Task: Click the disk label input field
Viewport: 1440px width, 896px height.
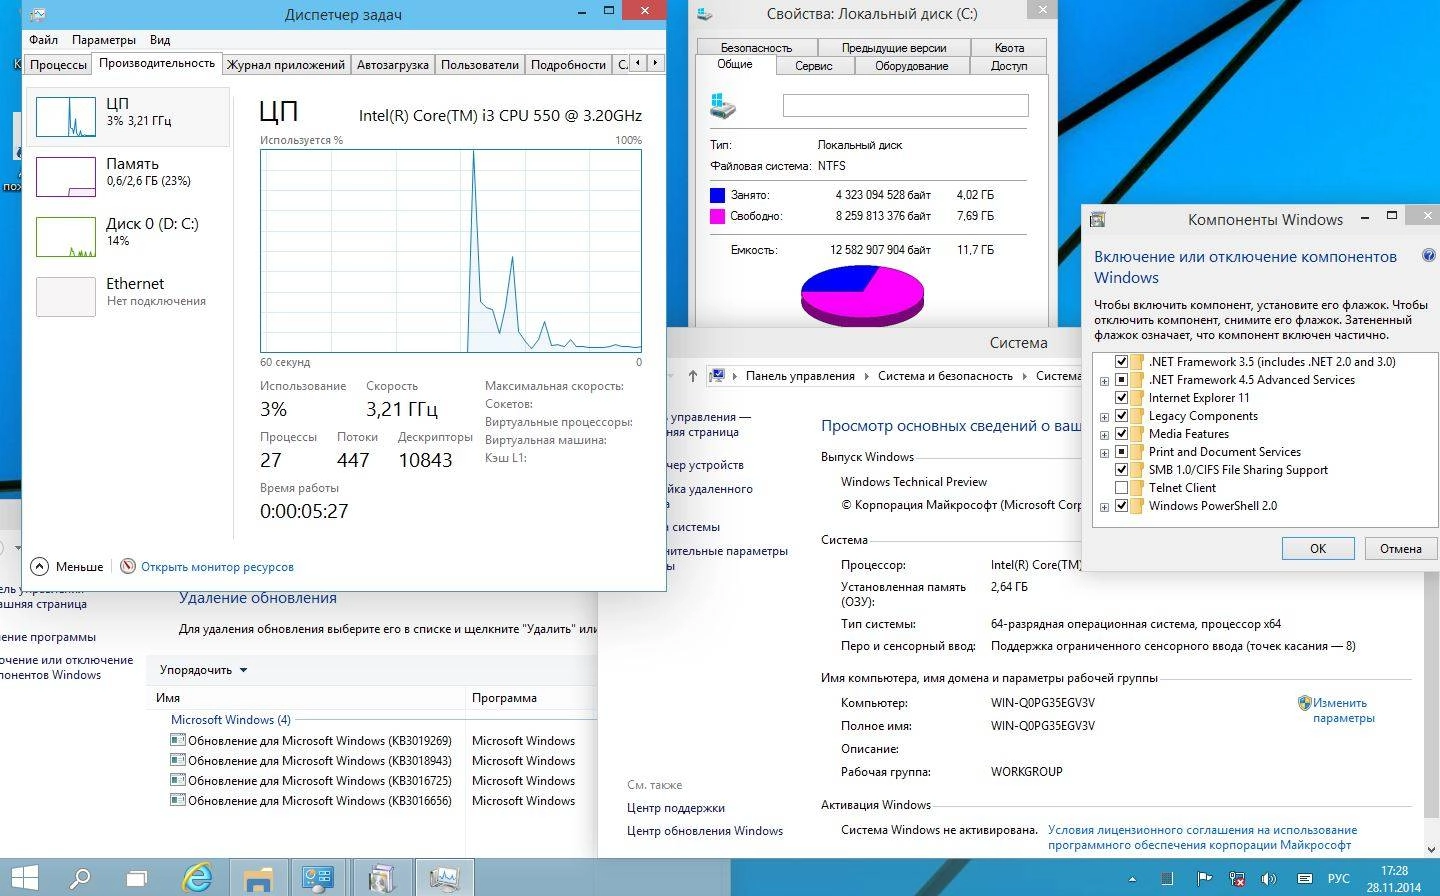Action: click(905, 105)
